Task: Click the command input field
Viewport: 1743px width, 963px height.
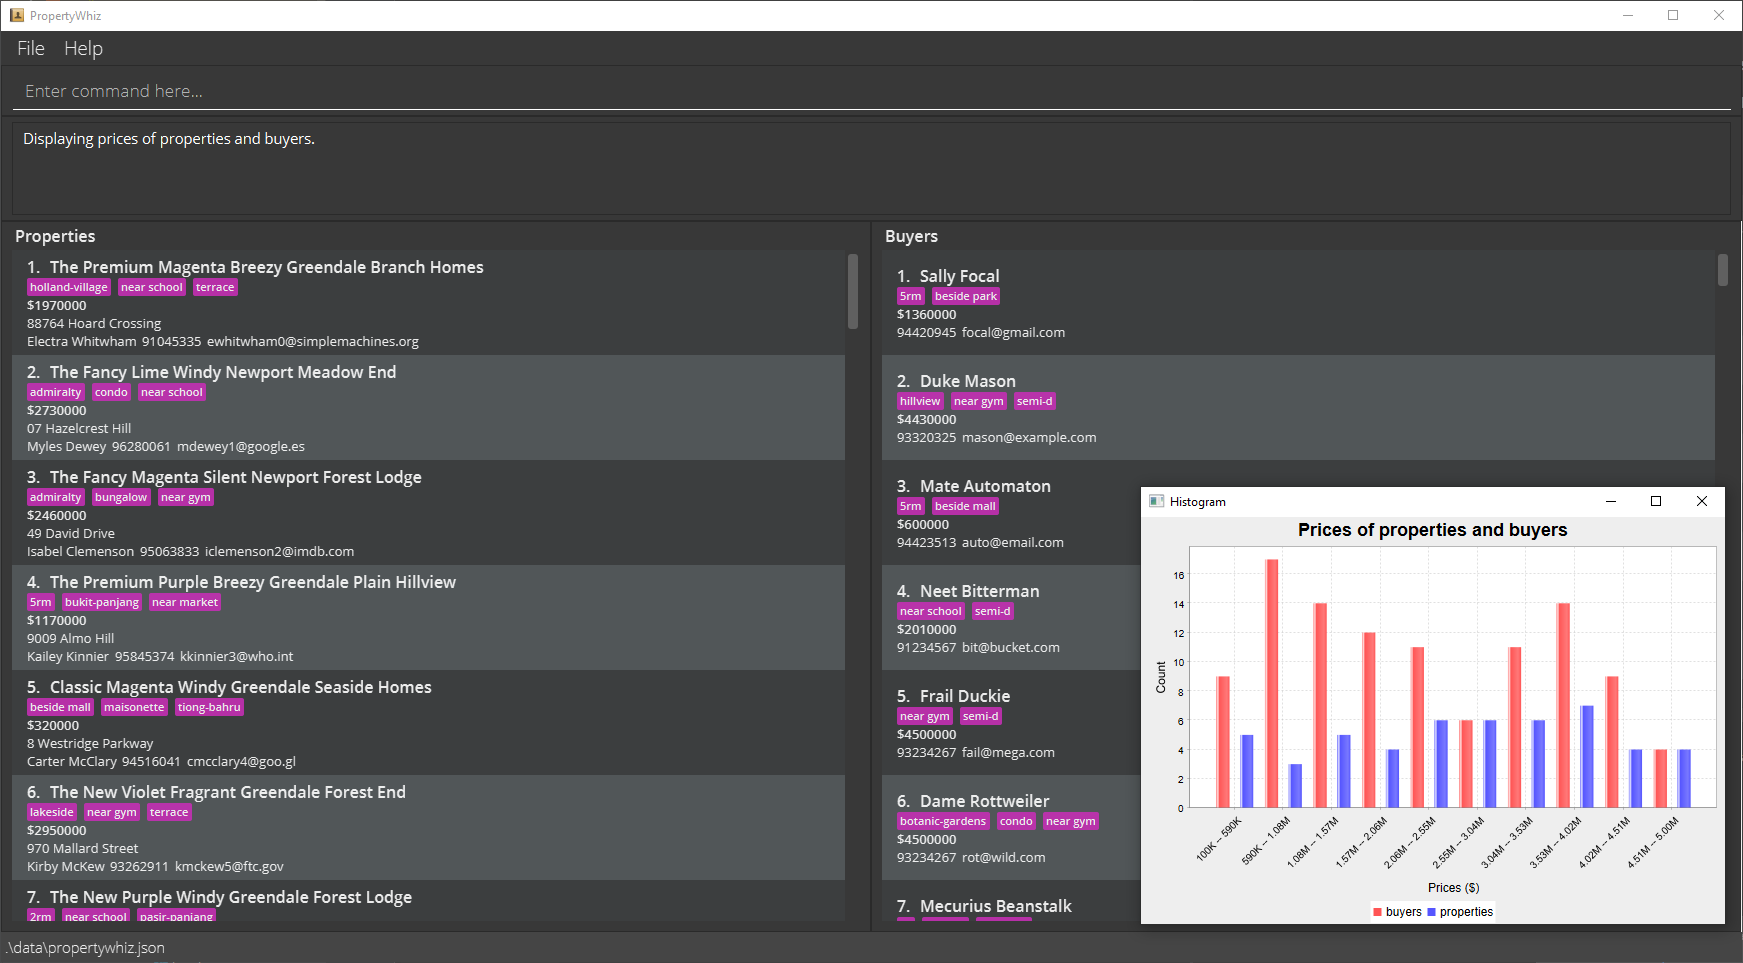Action: 871,91
